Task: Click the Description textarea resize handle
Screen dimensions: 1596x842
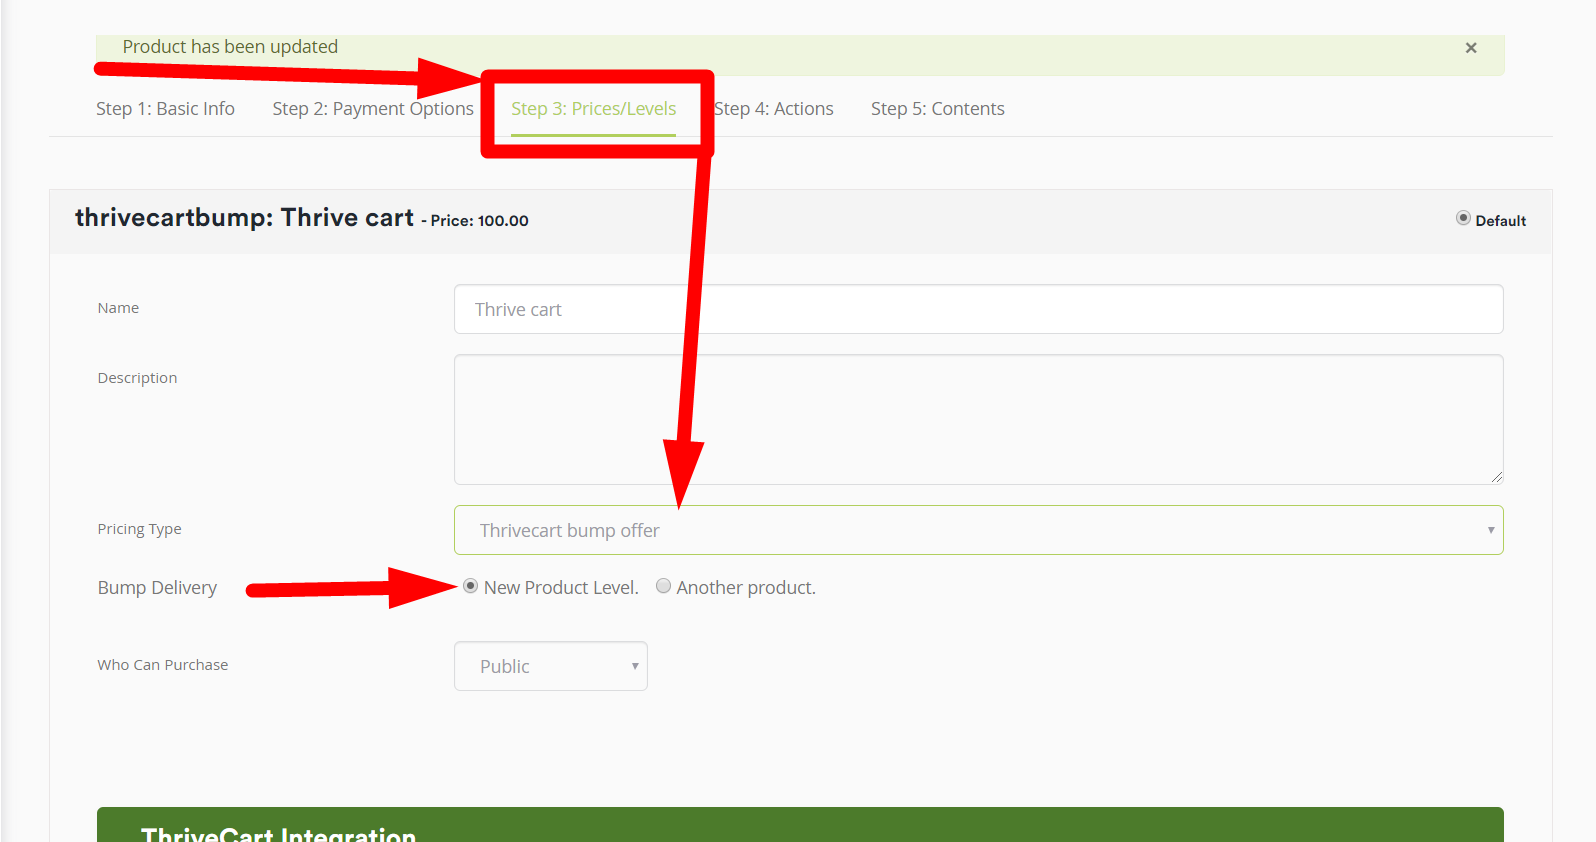Action: click(x=1496, y=477)
